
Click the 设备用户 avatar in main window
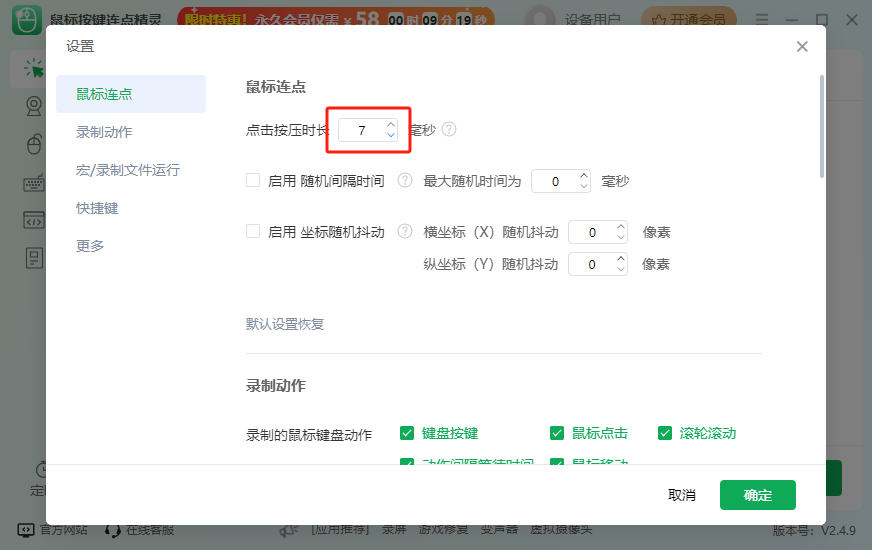pos(539,18)
